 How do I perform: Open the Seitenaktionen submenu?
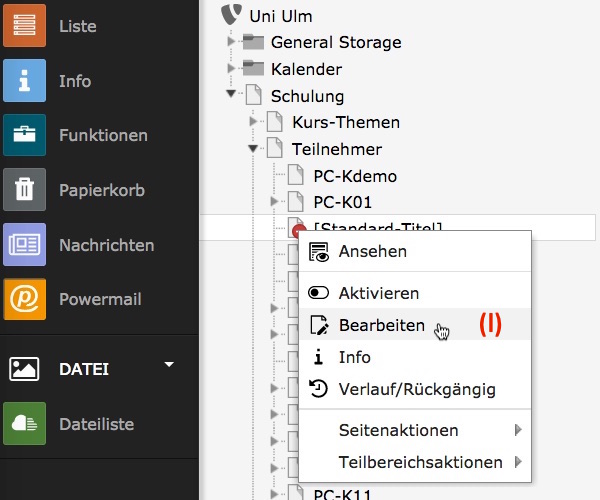click(398, 430)
